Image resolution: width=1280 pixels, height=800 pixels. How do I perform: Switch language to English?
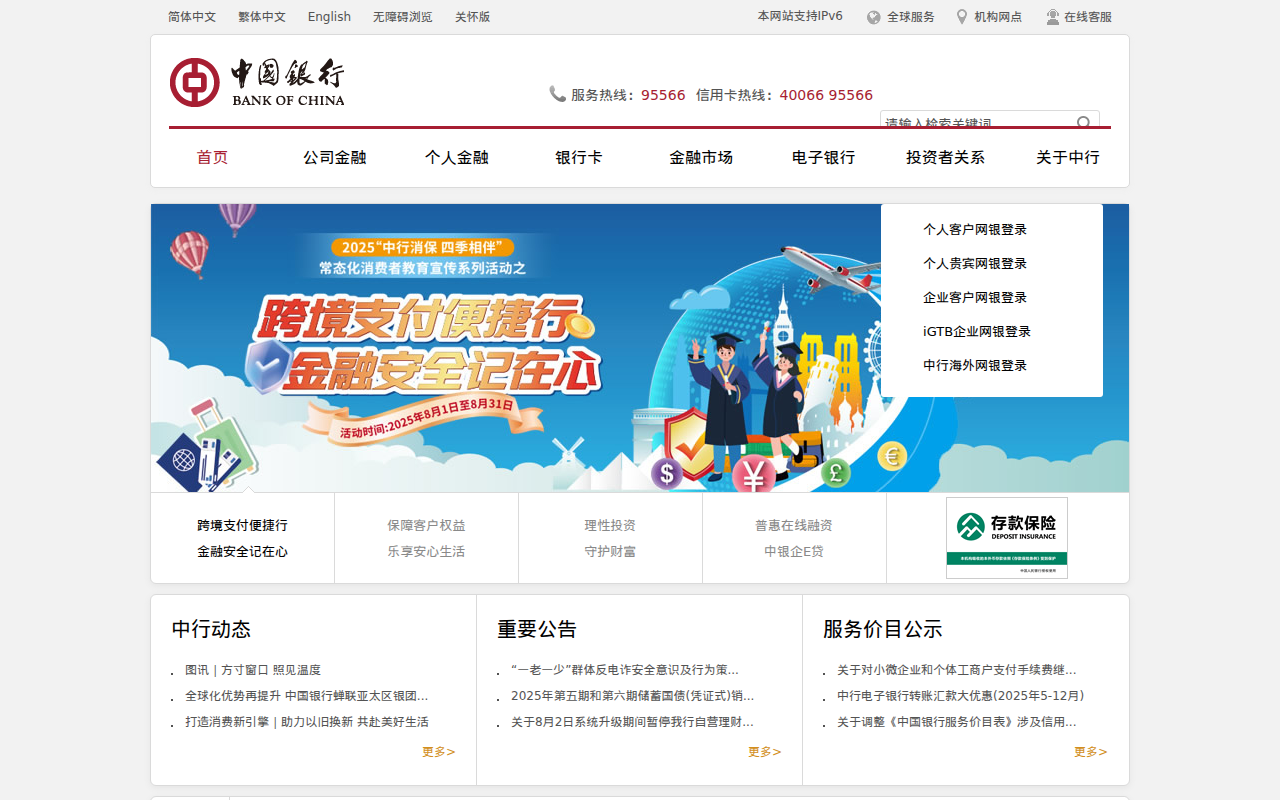pos(329,17)
